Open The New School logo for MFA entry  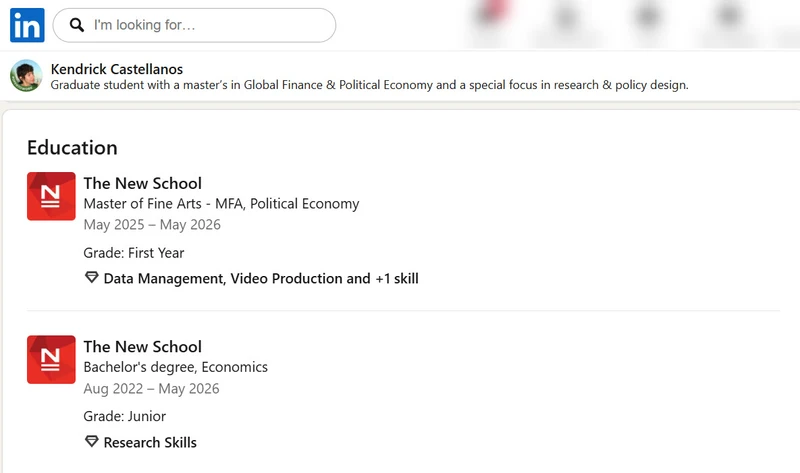point(51,196)
